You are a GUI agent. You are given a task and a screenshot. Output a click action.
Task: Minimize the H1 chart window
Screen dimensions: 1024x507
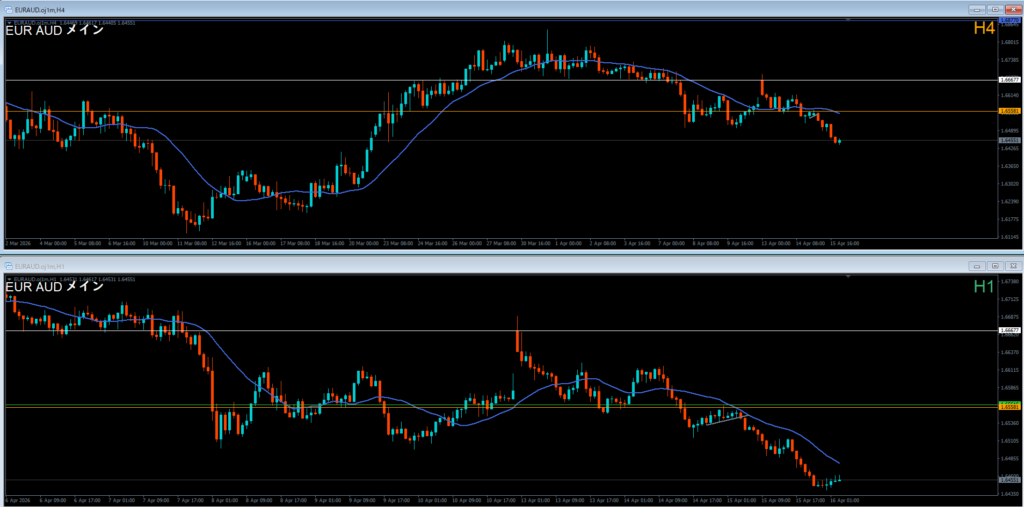click(x=977, y=266)
